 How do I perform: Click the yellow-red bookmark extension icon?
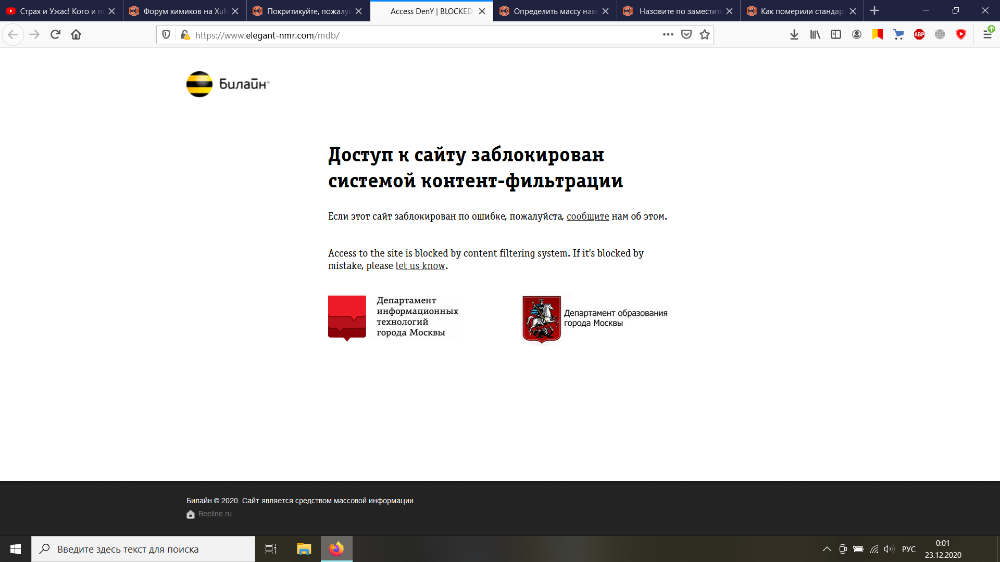(878, 34)
